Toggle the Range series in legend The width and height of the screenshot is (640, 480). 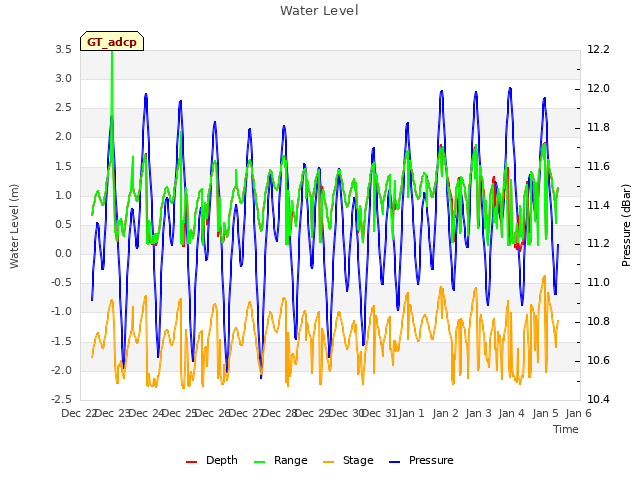pos(280,460)
